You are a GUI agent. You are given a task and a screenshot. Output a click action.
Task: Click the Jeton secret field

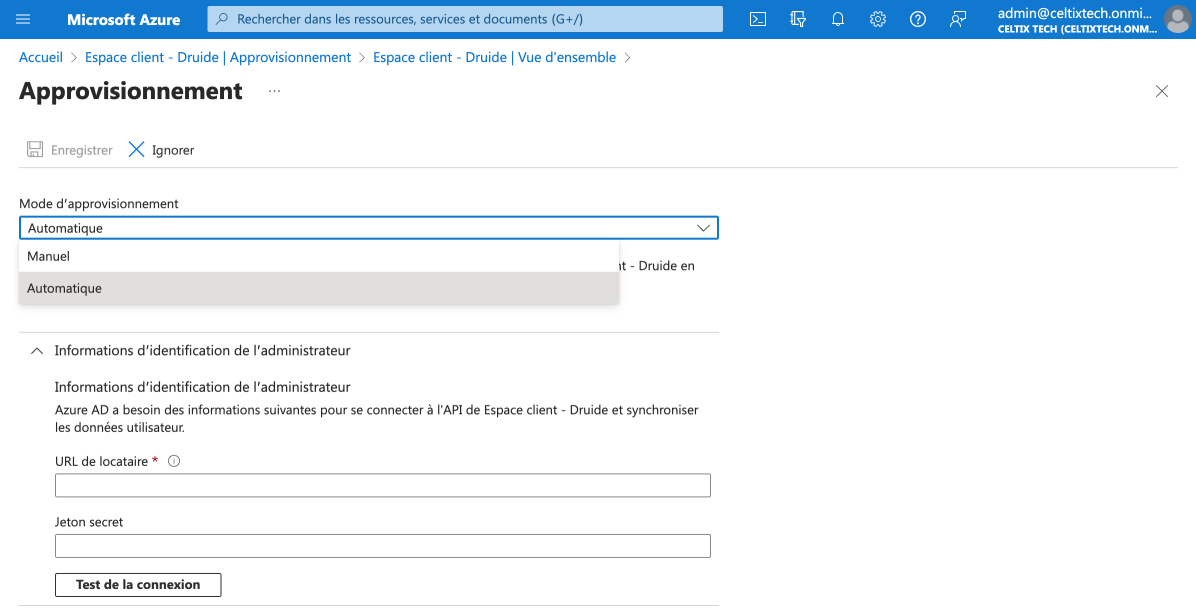pyautogui.click(x=383, y=546)
